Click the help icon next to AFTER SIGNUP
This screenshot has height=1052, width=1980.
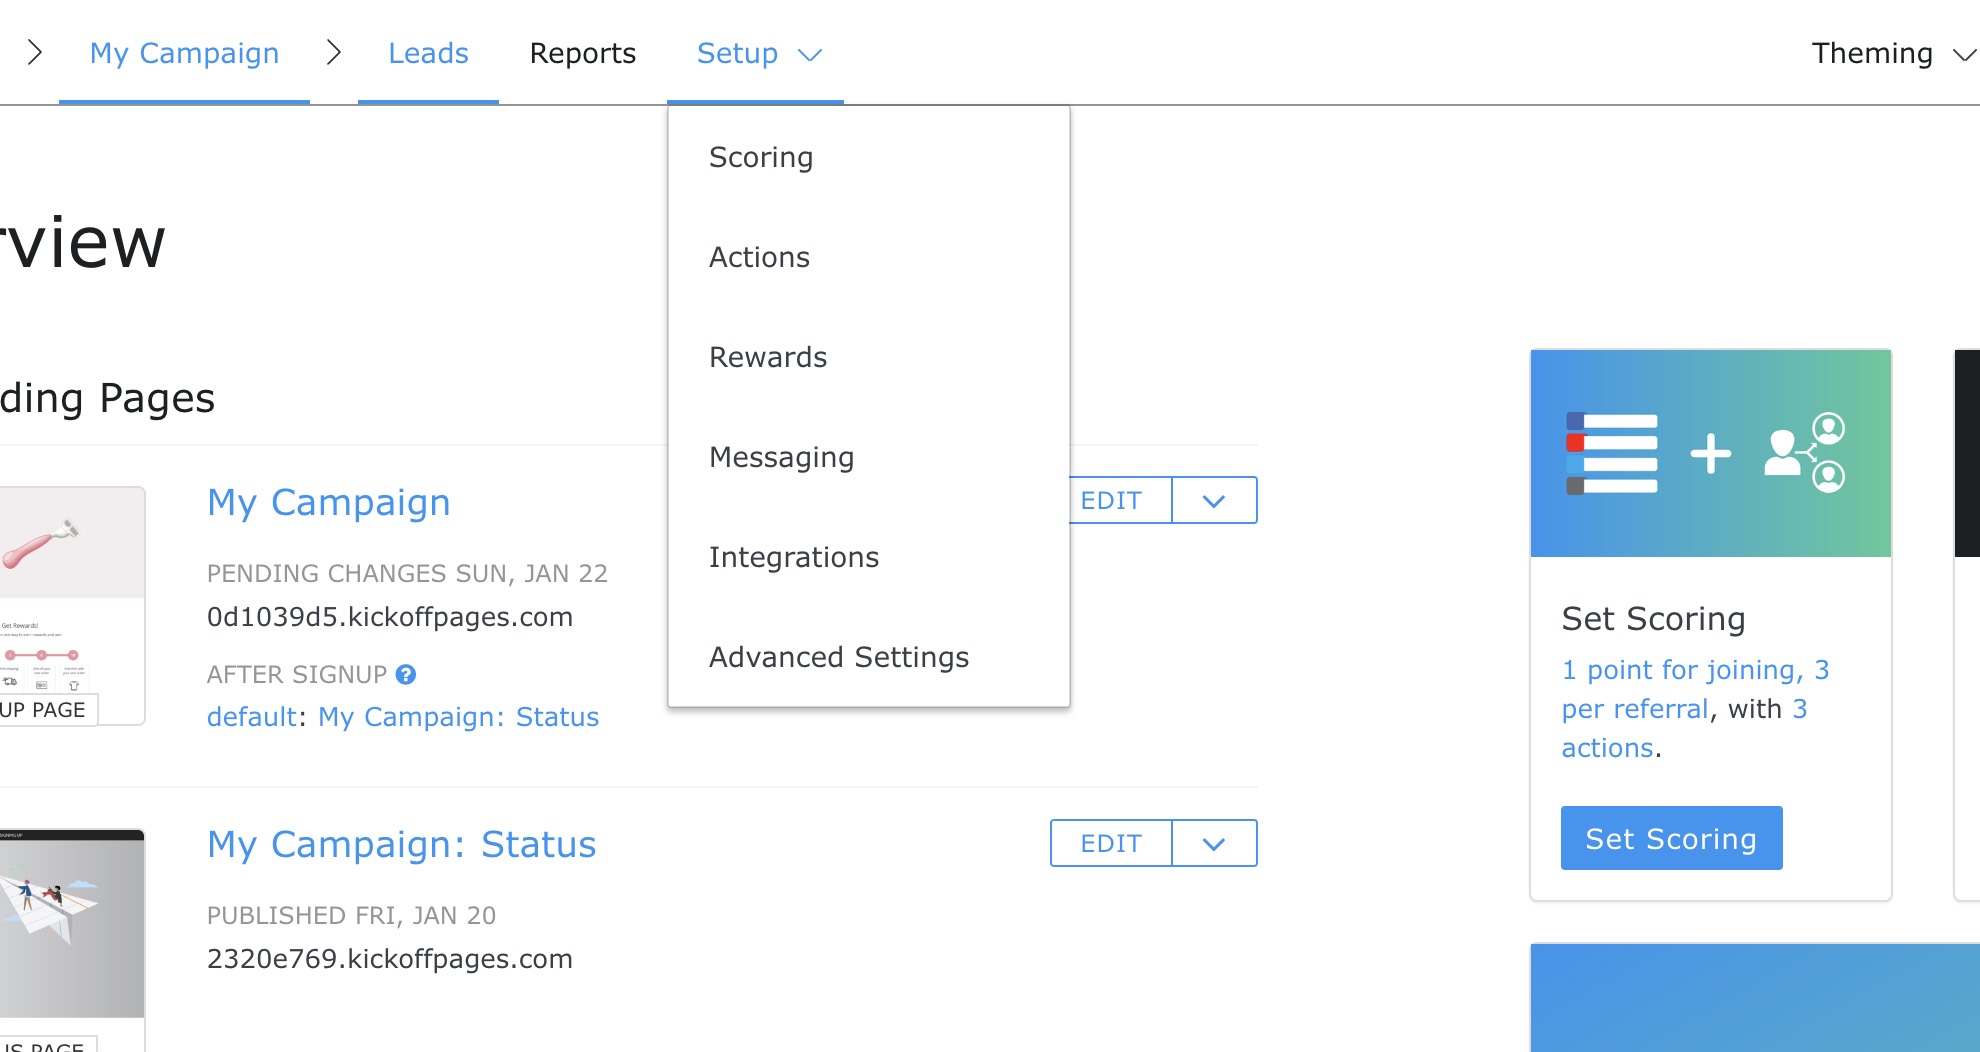[405, 674]
